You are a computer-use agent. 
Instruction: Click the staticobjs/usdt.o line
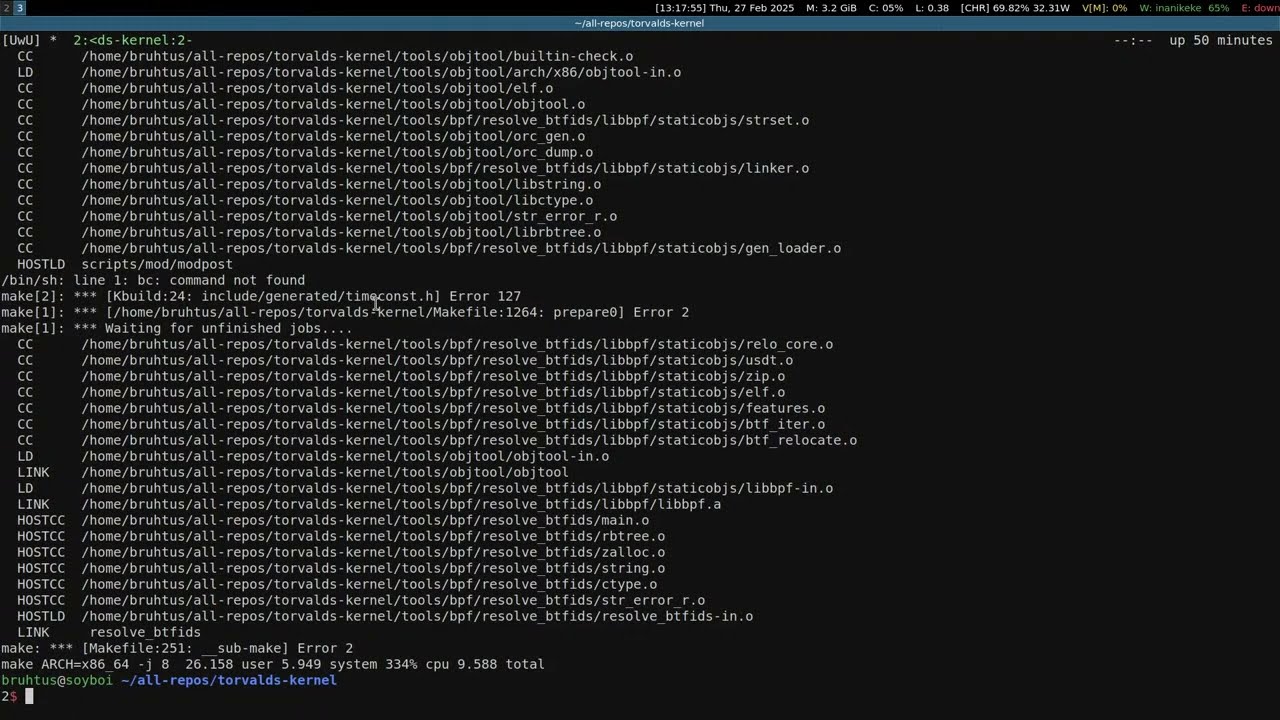[405, 360]
